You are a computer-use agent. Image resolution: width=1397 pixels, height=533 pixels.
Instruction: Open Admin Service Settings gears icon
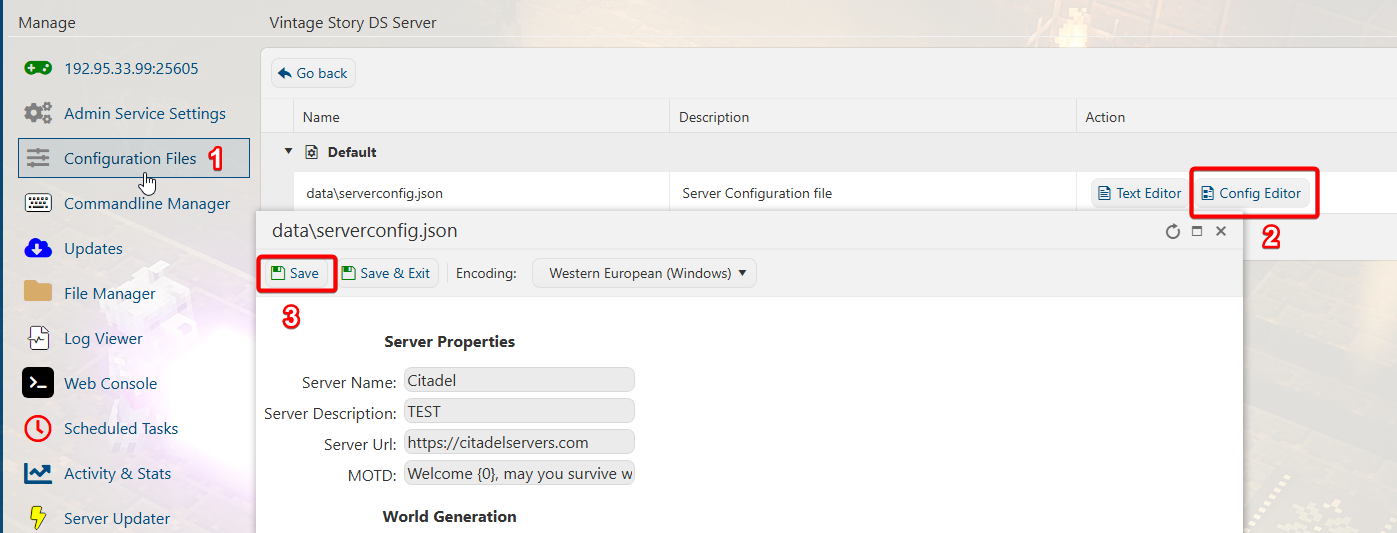[x=38, y=113]
